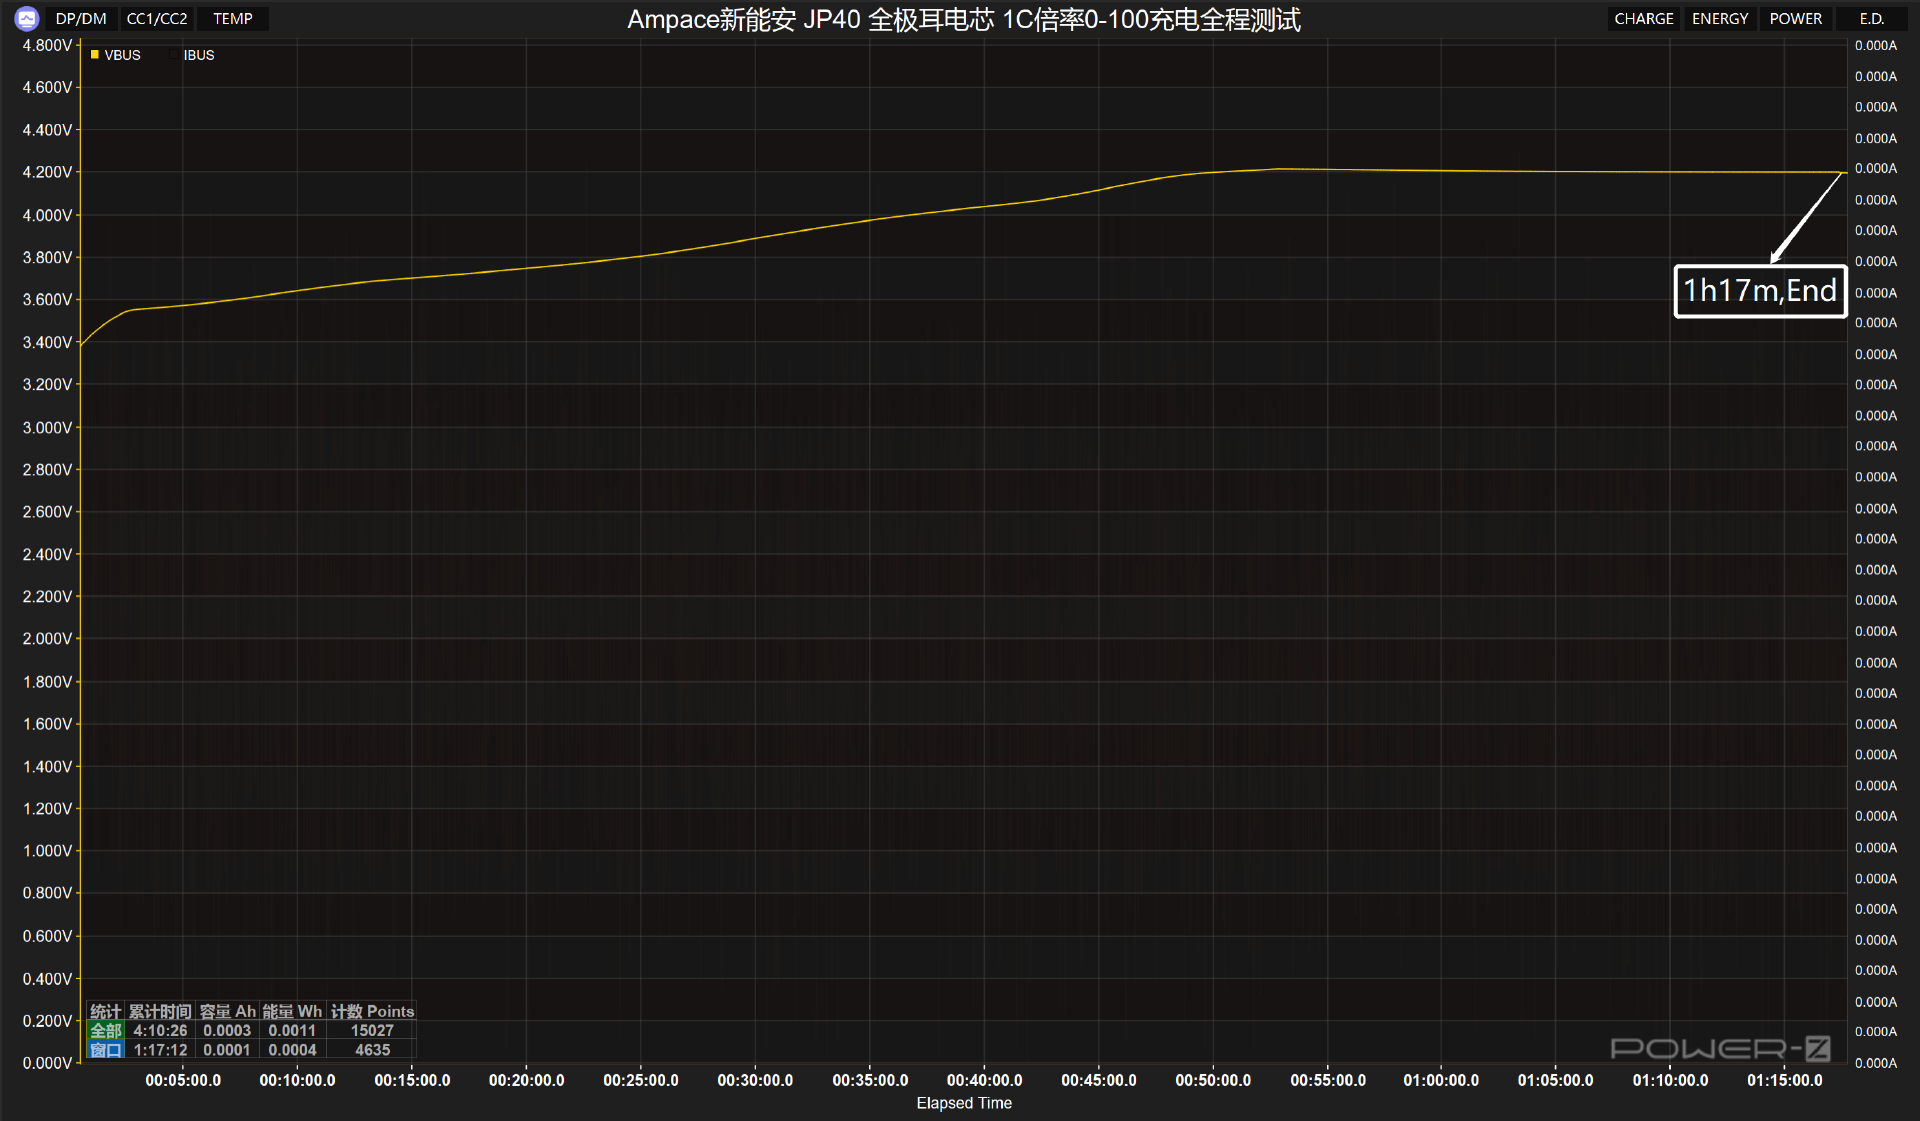Click the 00:50:00.0 time axis tick
1920x1121 pixels.
pos(1213,1080)
